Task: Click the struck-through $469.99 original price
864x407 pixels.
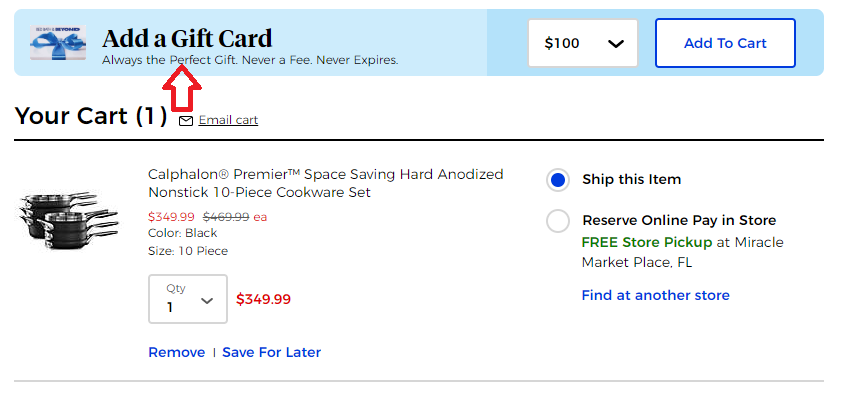Action: pyautogui.click(x=226, y=216)
